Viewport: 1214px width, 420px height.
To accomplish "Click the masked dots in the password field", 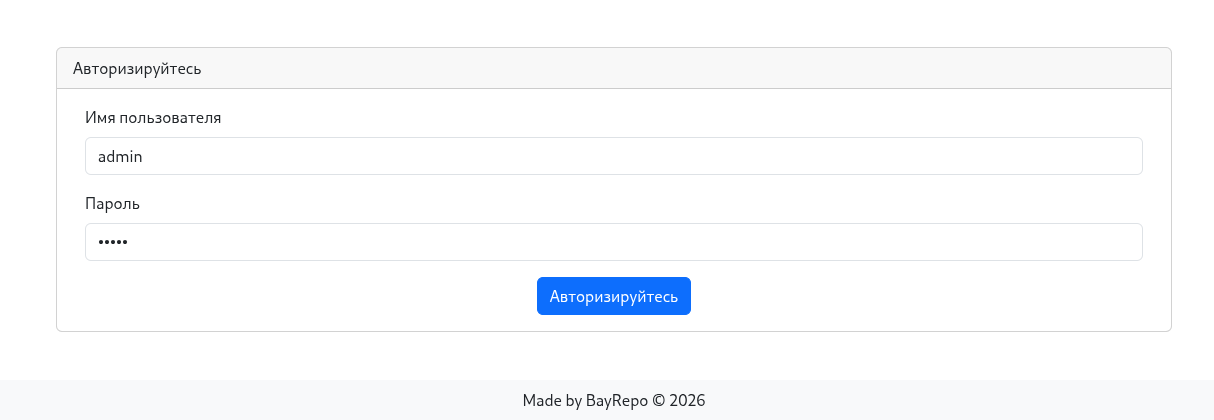I will [112, 243].
